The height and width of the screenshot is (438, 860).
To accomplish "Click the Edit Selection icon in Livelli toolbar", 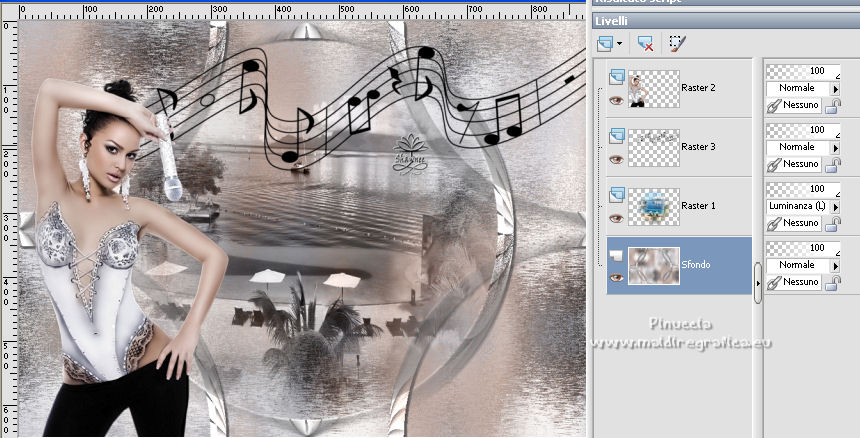I will 678,43.
